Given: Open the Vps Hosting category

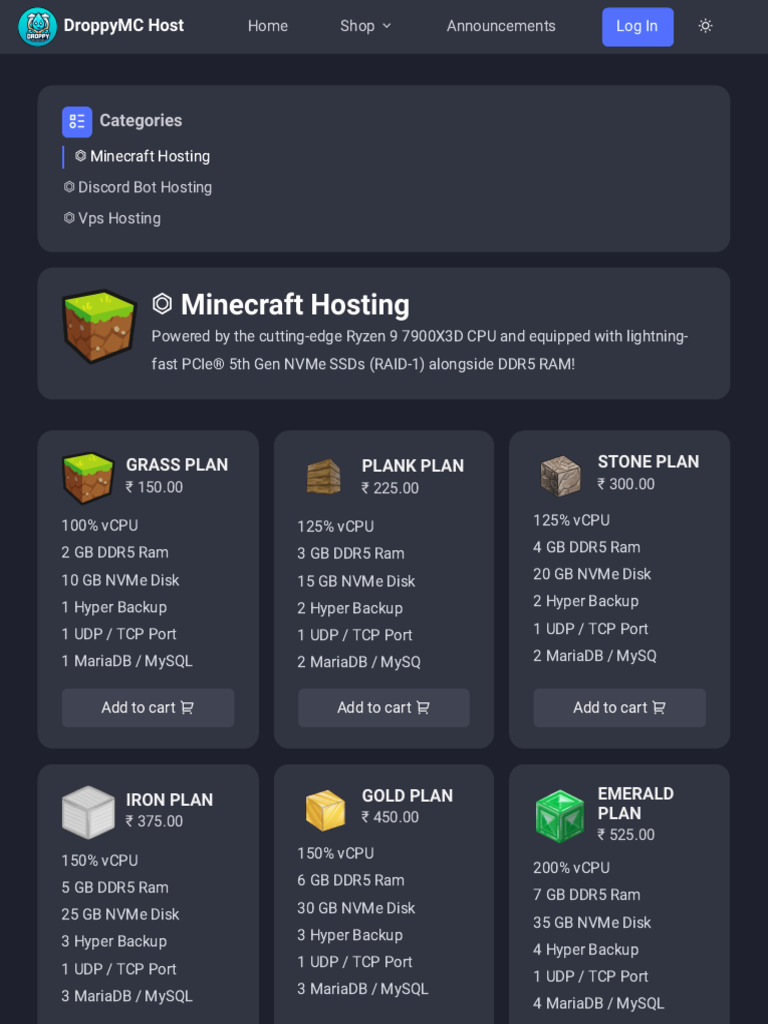Looking at the screenshot, I should coord(112,218).
